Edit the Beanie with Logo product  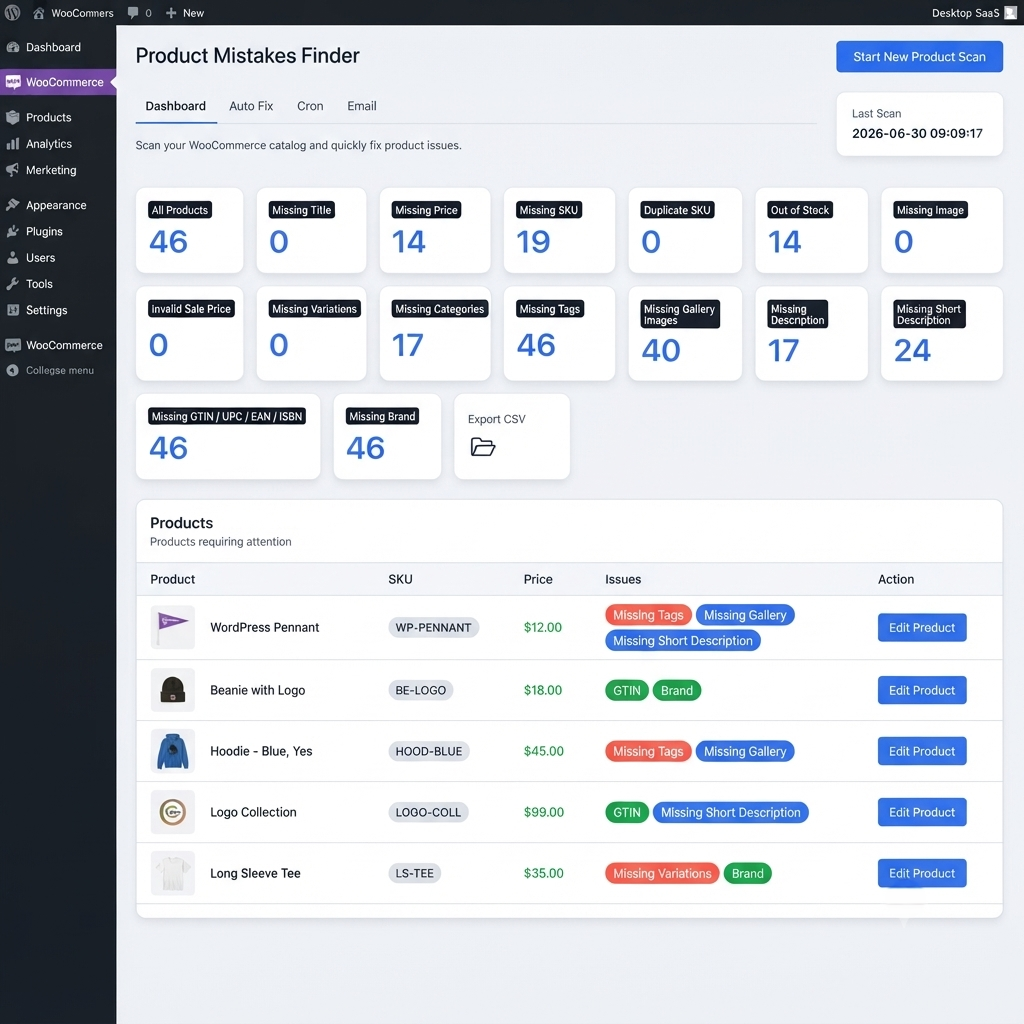click(921, 690)
